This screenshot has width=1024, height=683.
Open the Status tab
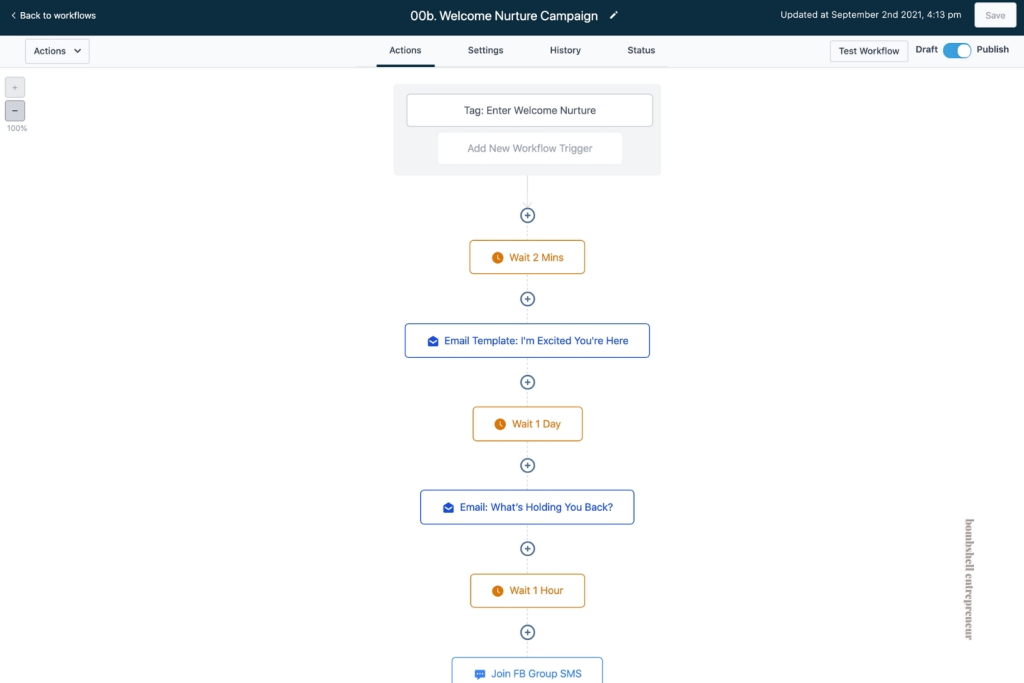641,50
